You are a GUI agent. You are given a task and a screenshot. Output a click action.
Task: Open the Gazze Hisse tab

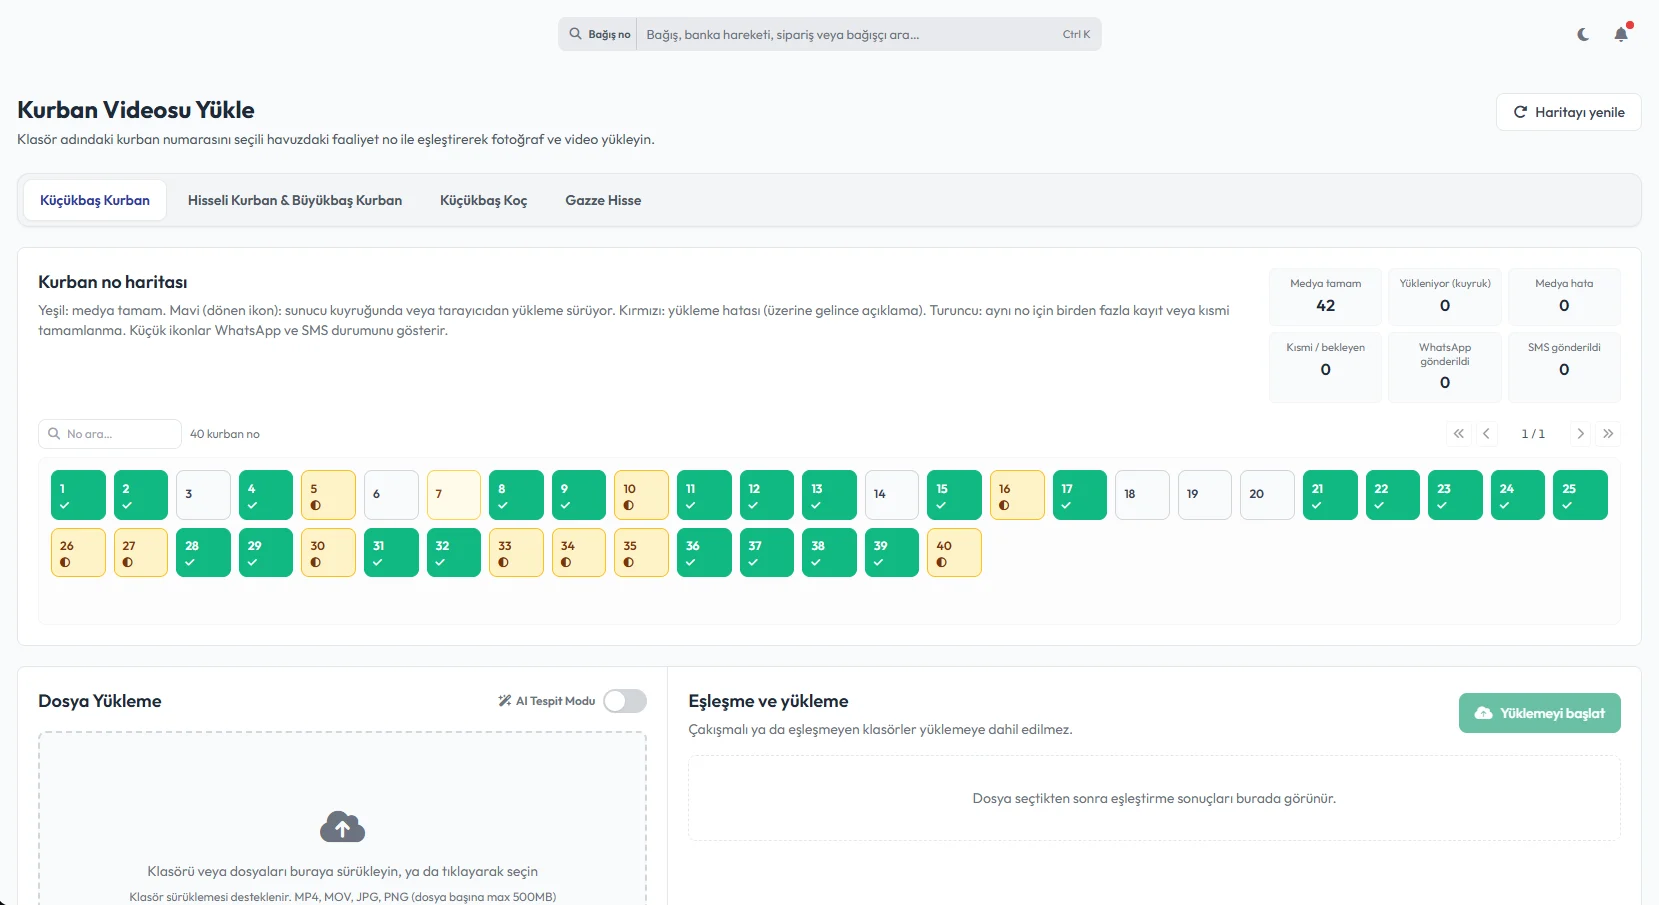coord(603,200)
